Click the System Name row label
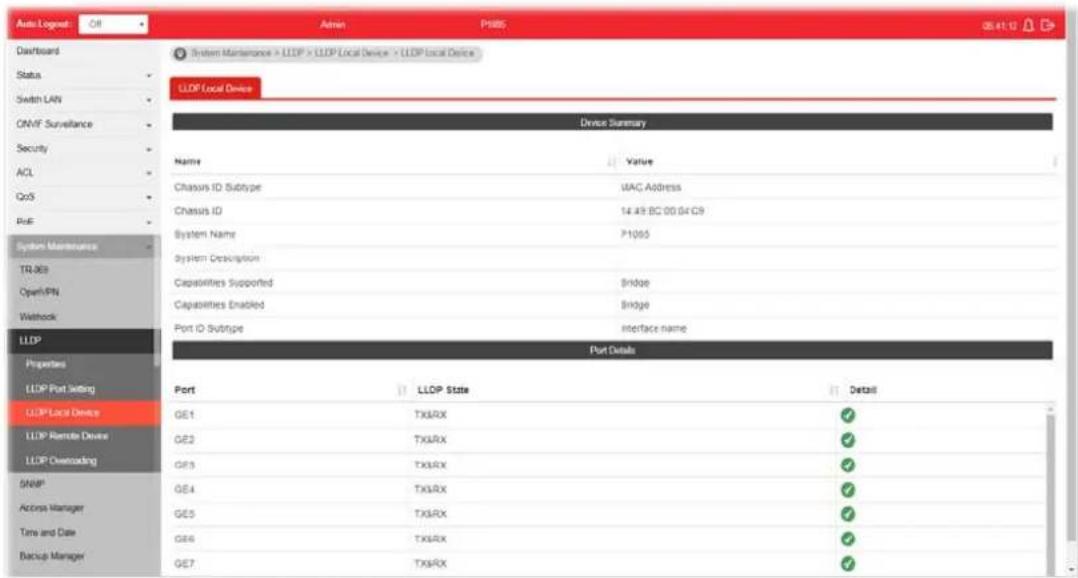The width and height of the screenshot is (1078, 578). click(x=205, y=235)
